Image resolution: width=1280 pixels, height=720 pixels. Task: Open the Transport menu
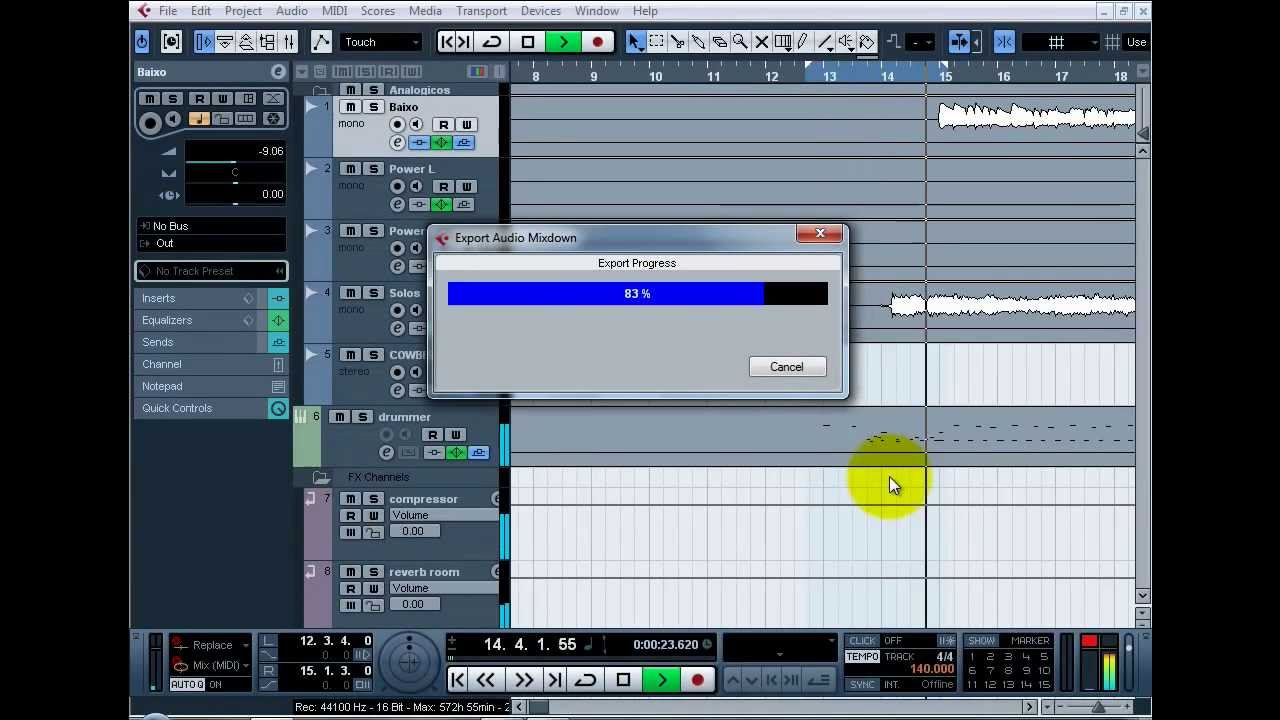click(481, 11)
